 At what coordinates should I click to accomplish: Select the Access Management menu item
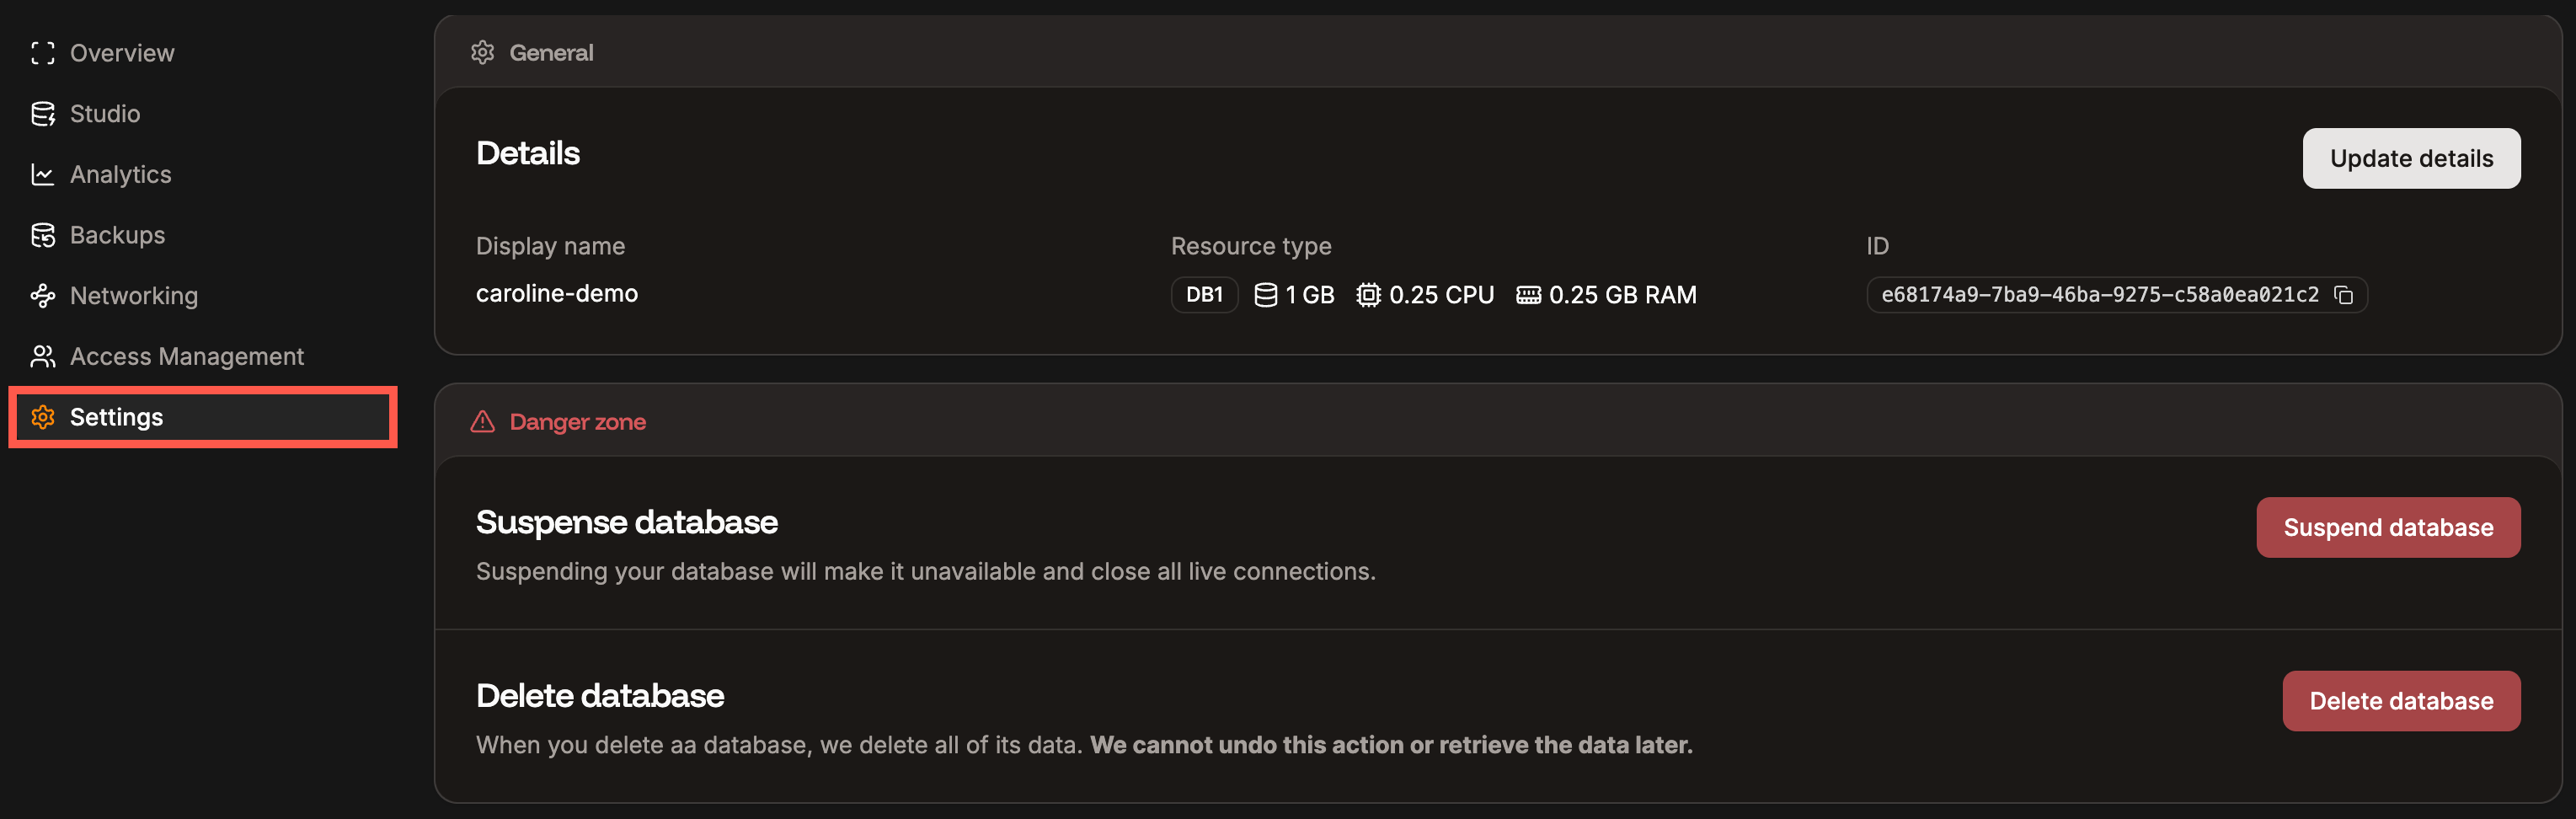(187, 356)
